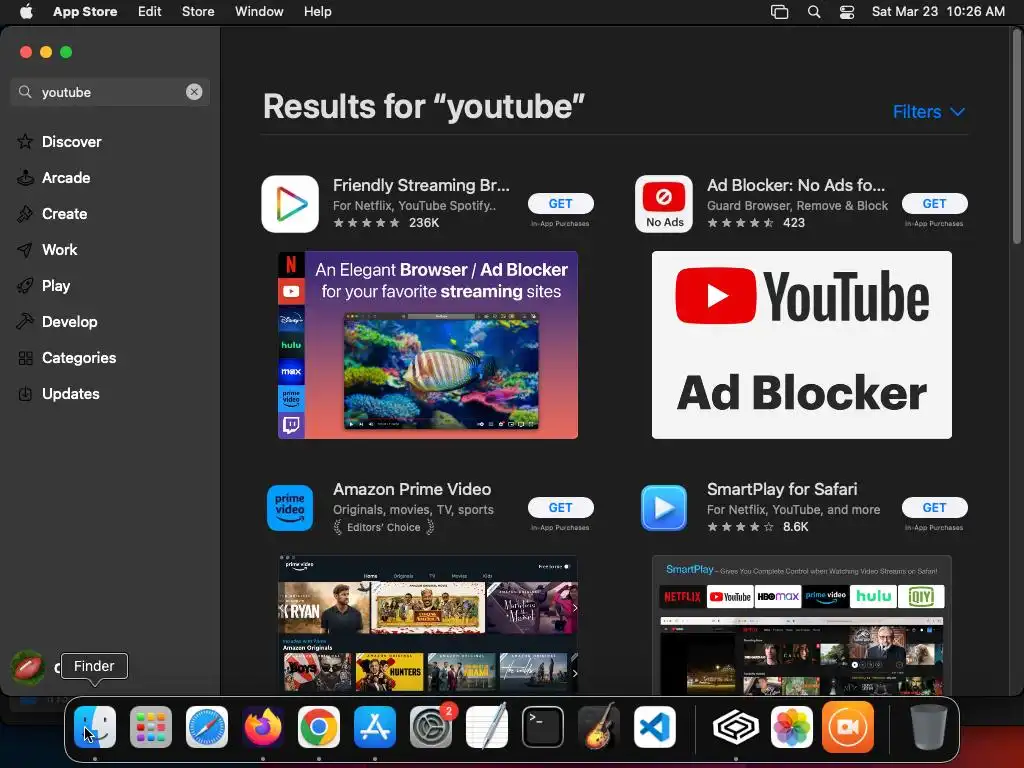Open the Friendly Streaming Br... title
Image resolution: width=1024 pixels, height=768 pixels.
421,185
